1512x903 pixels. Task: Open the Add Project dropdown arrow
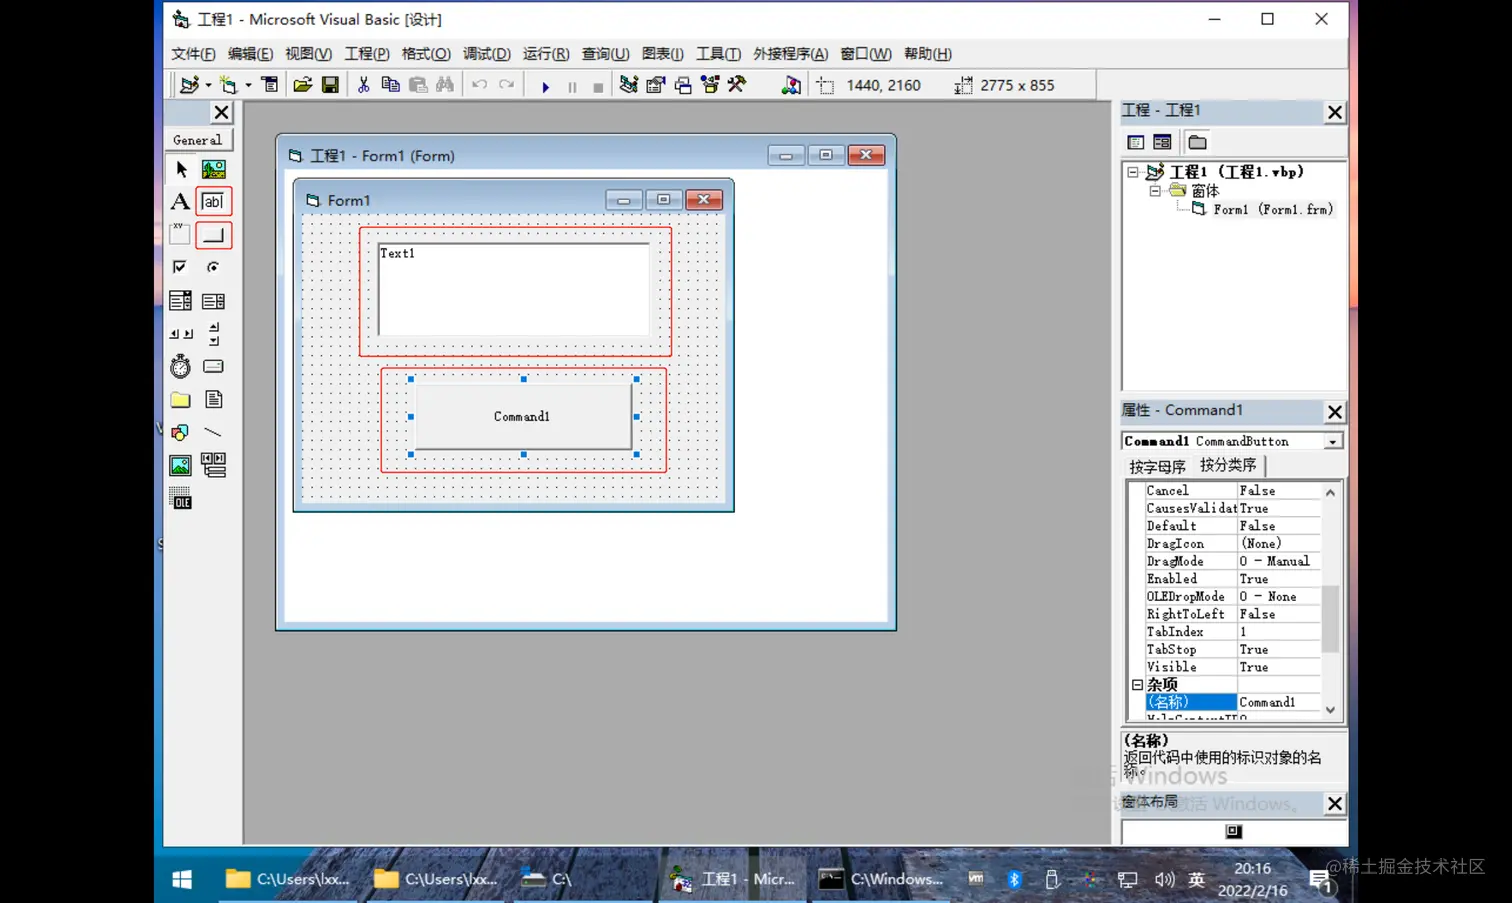tap(208, 85)
